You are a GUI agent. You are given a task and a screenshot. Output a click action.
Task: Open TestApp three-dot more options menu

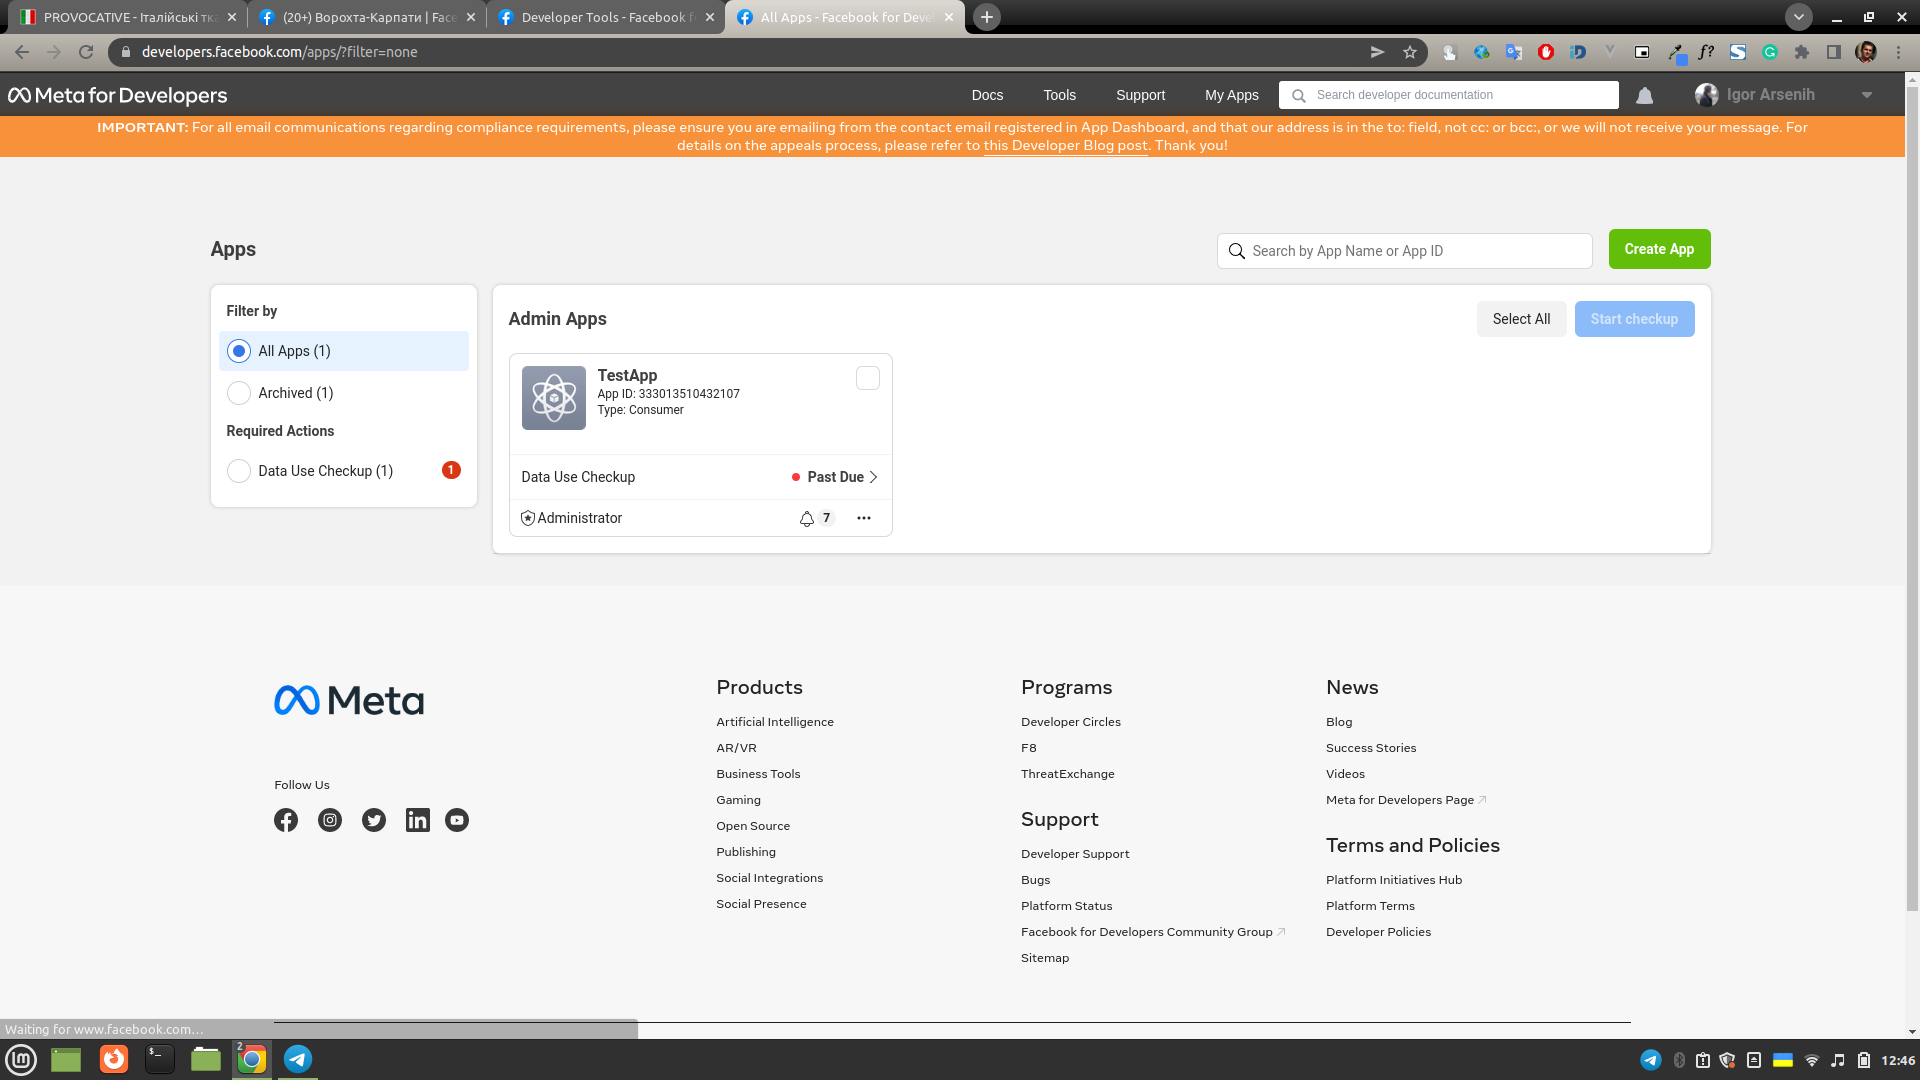point(864,518)
